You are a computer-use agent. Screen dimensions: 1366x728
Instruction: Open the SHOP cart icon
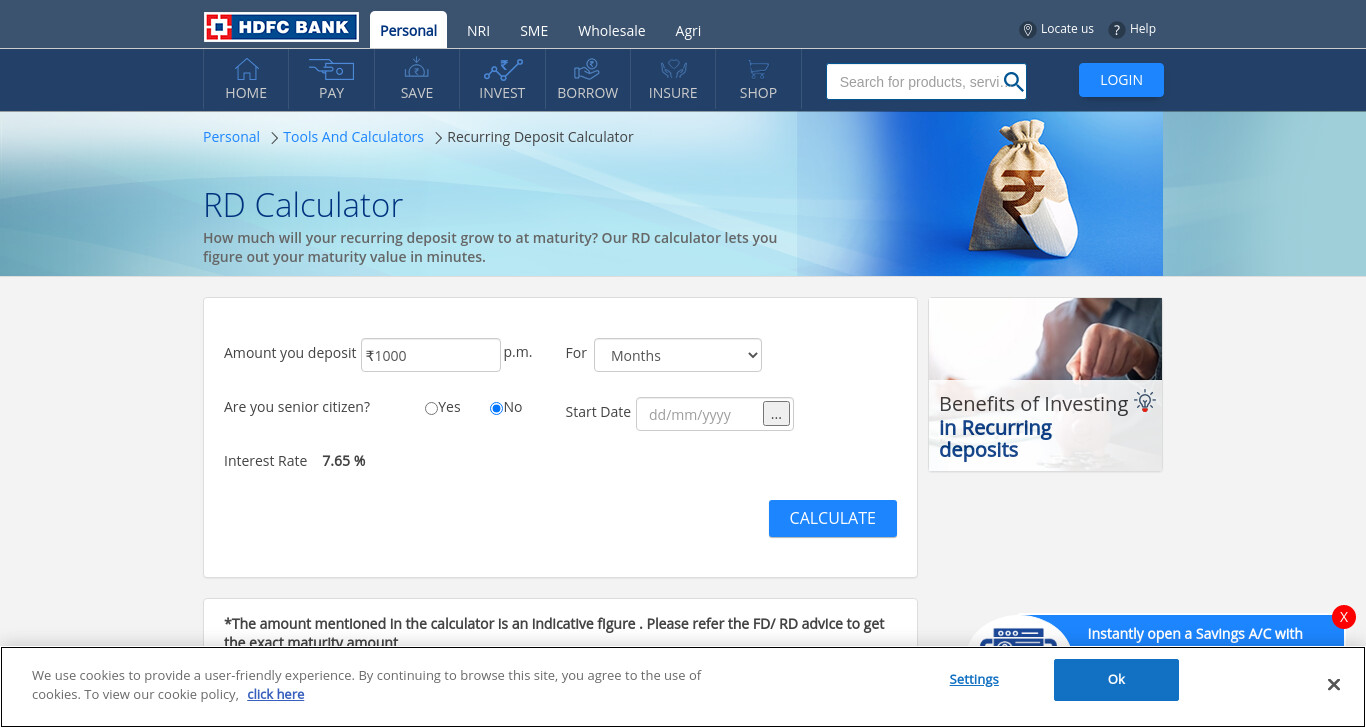758,69
